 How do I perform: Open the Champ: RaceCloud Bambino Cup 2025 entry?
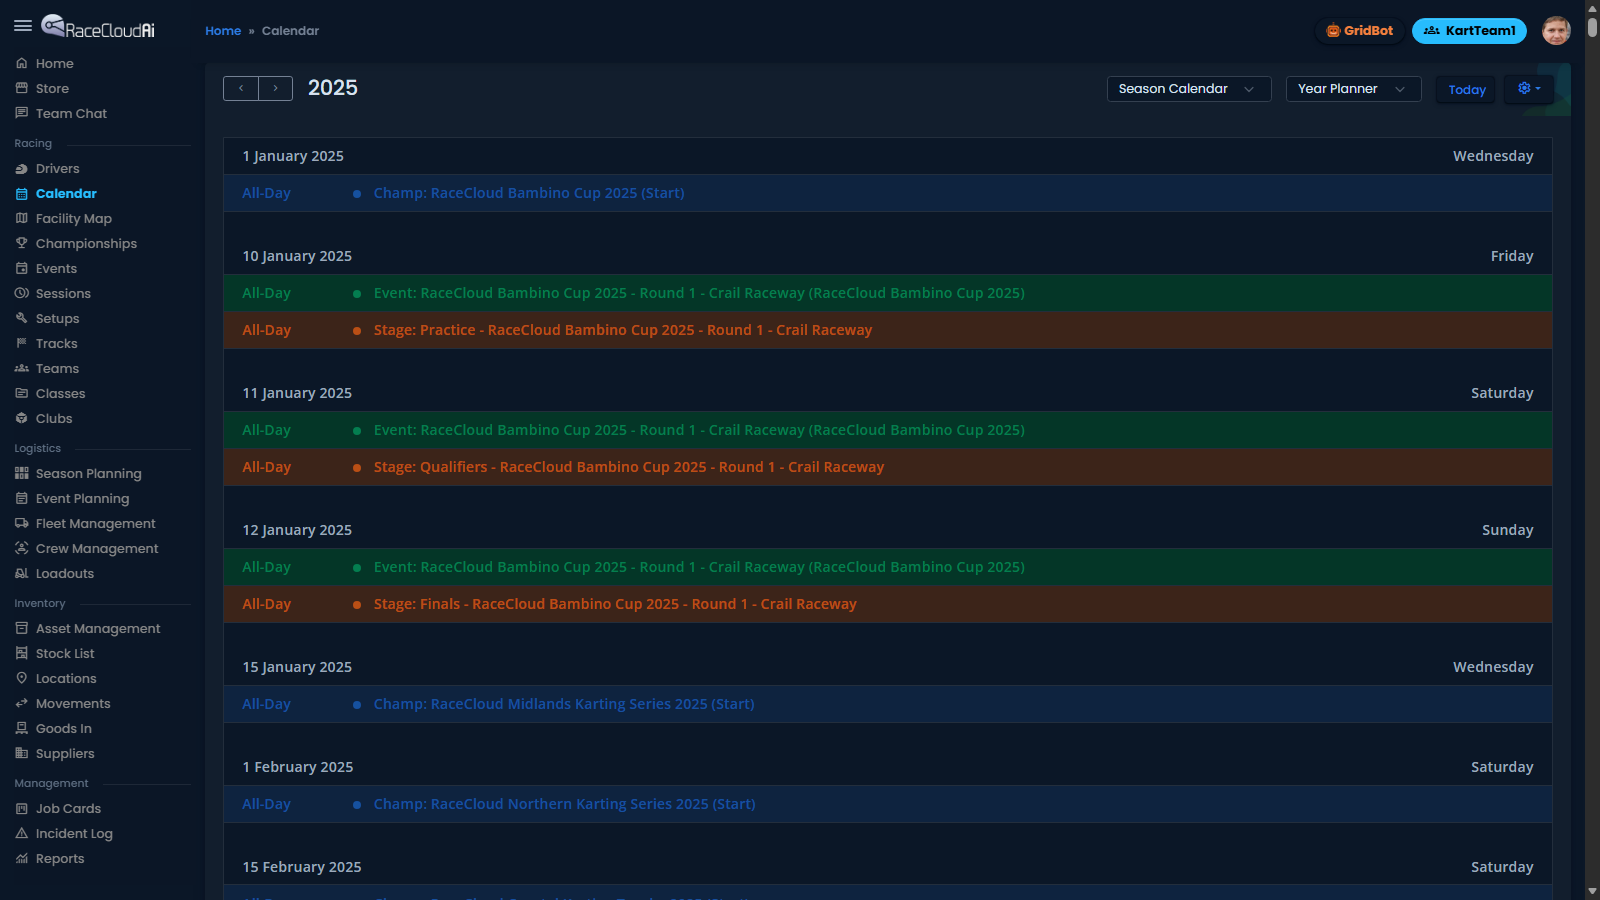[x=528, y=192]
